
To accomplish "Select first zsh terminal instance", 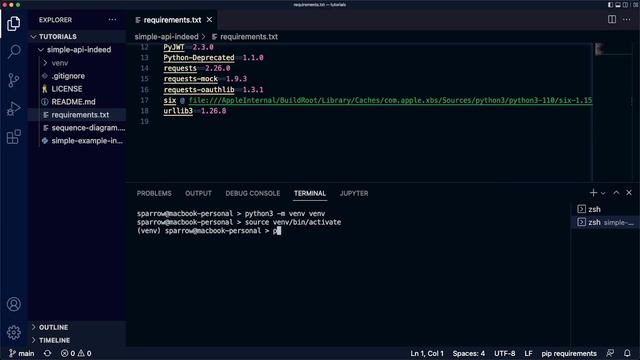I will [x=605, y=209].
